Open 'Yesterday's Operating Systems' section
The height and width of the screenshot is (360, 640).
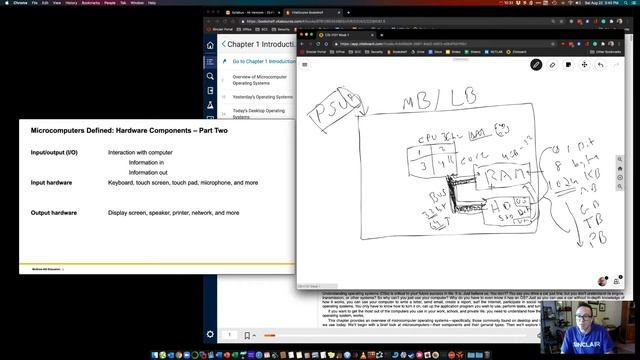click(x=262, y=97)
